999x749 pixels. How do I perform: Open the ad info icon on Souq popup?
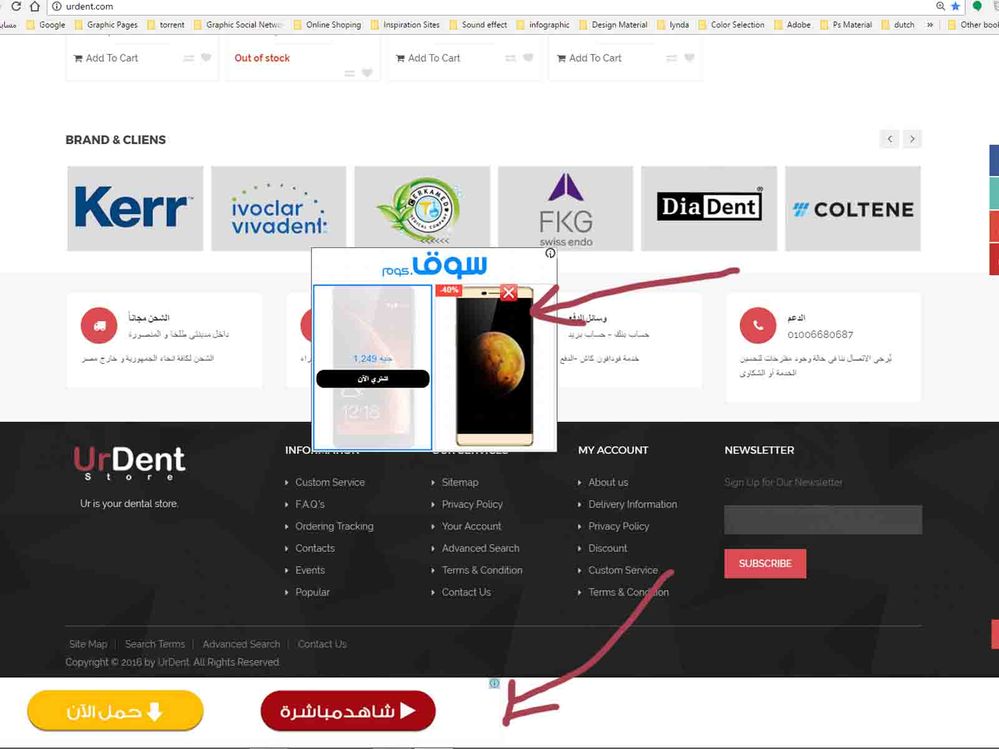550,254
